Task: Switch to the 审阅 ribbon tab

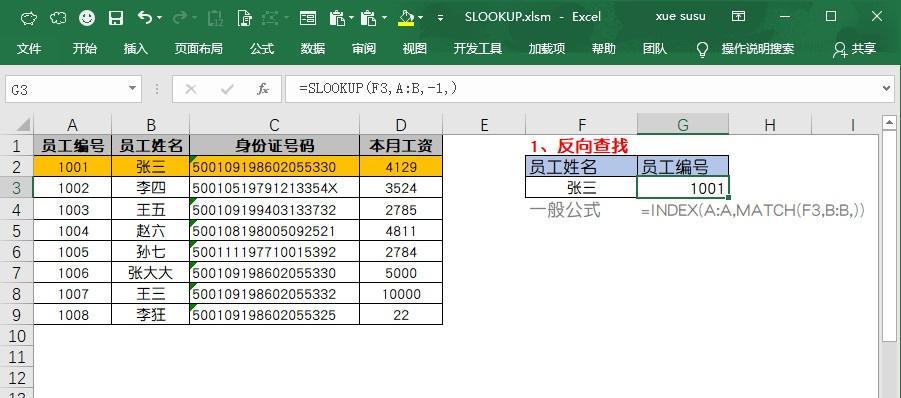Action: coord(364,49)
